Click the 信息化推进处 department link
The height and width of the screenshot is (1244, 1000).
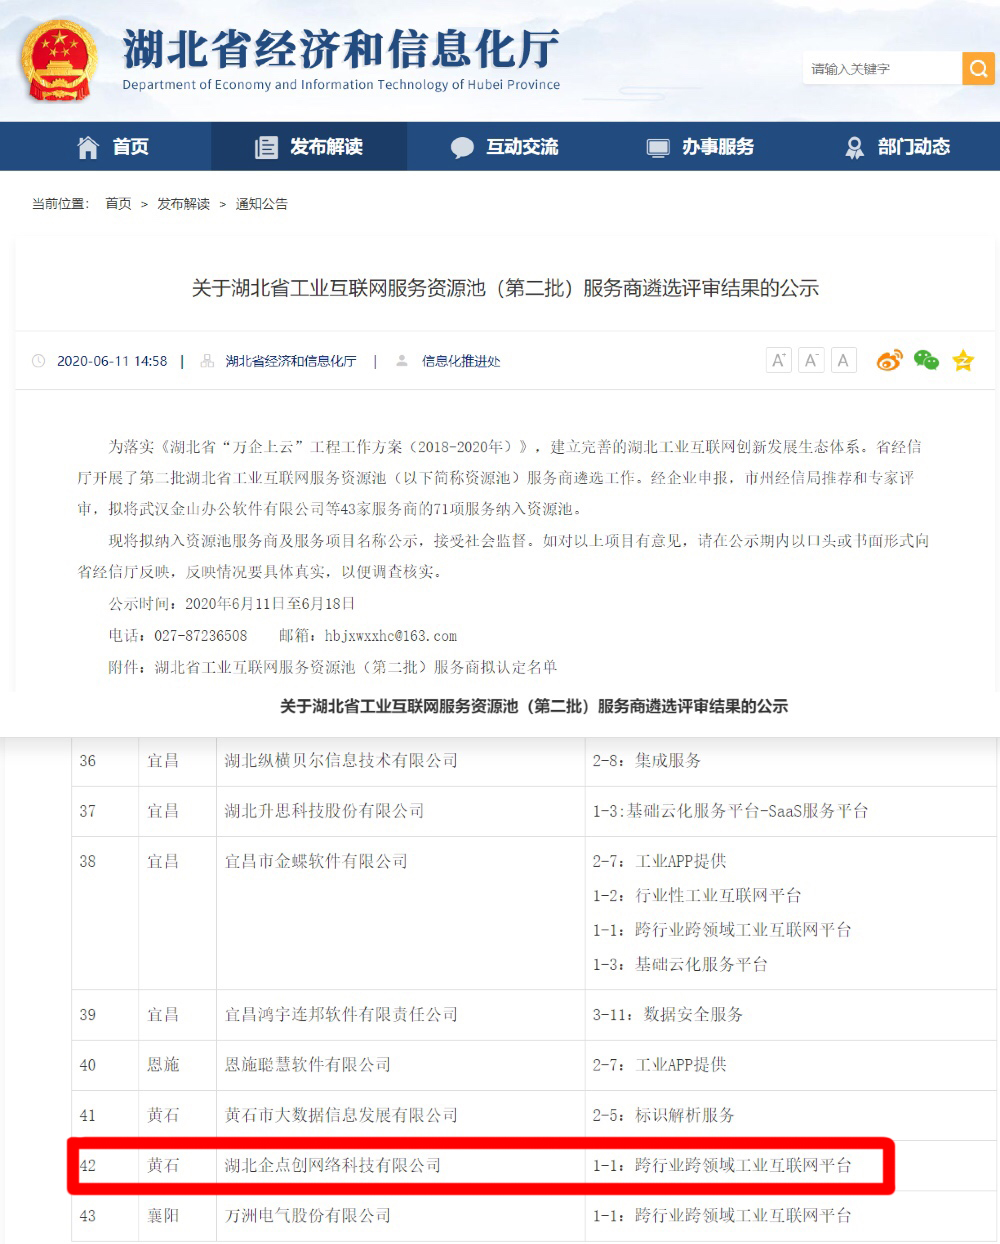[x=461, y=361]
